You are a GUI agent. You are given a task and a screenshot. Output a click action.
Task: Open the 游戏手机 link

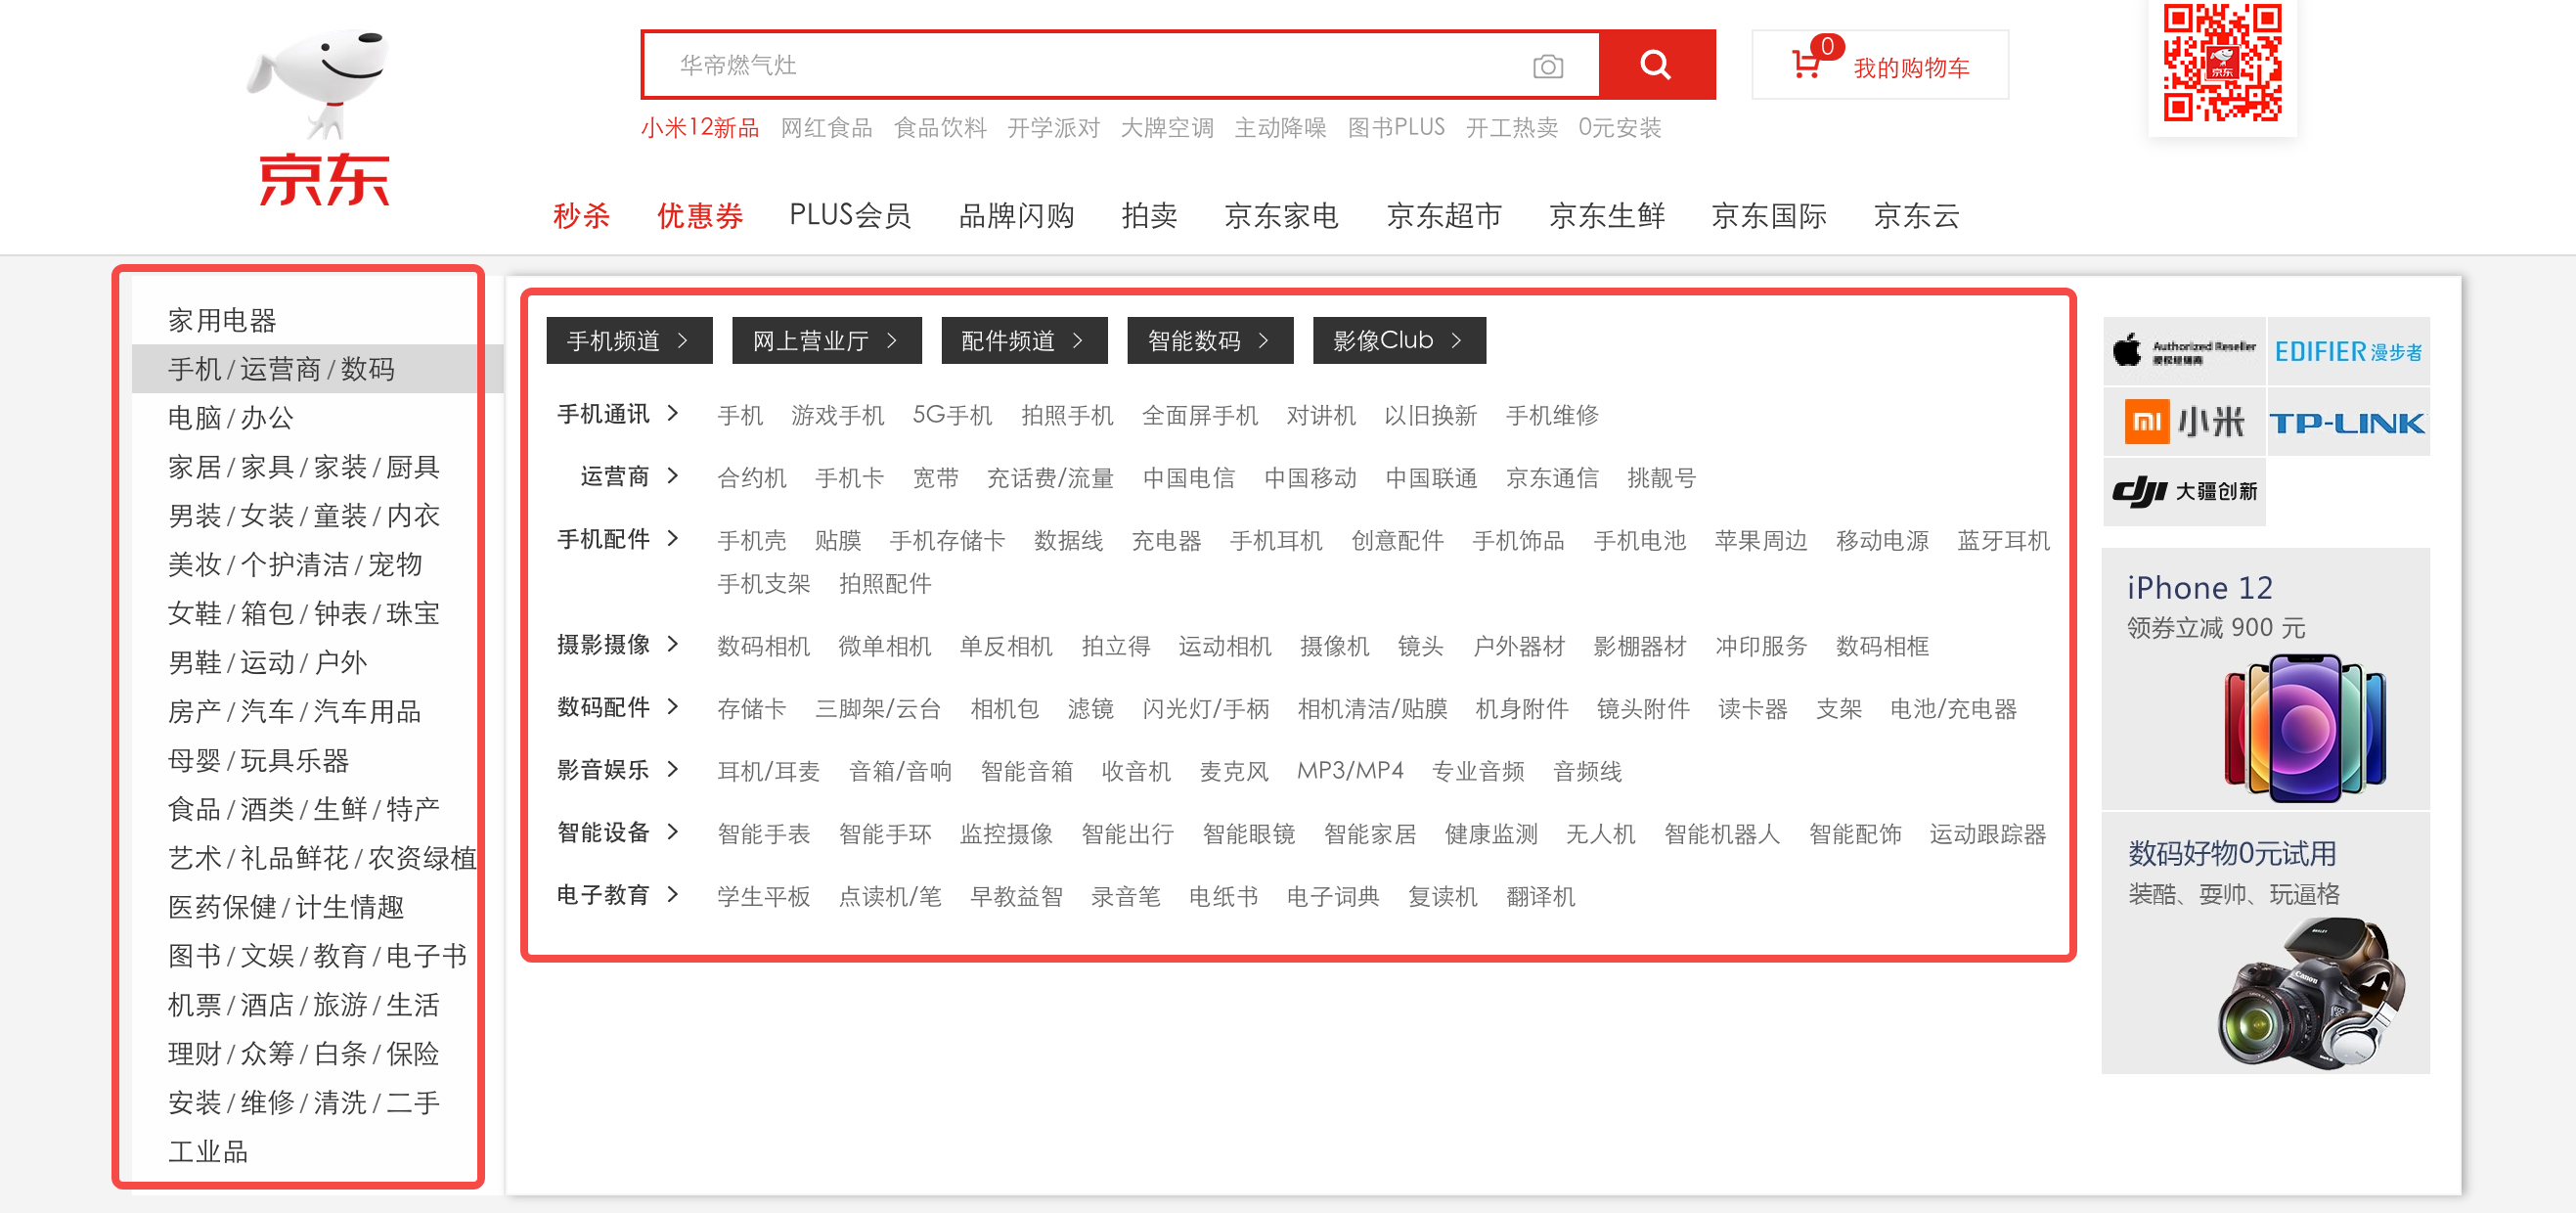click(x=837, y=415)
